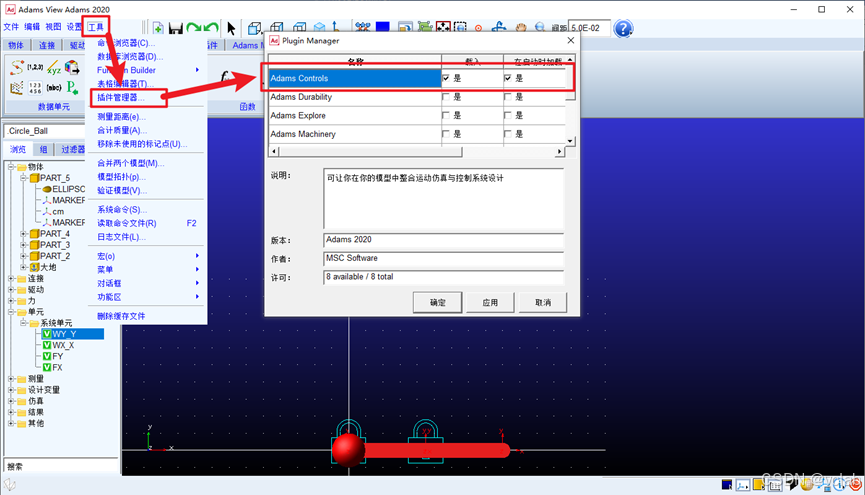Click the info circle status bar icon
Image resolution: width=865 pixels, height=495 pixels.
coord(840,485)
